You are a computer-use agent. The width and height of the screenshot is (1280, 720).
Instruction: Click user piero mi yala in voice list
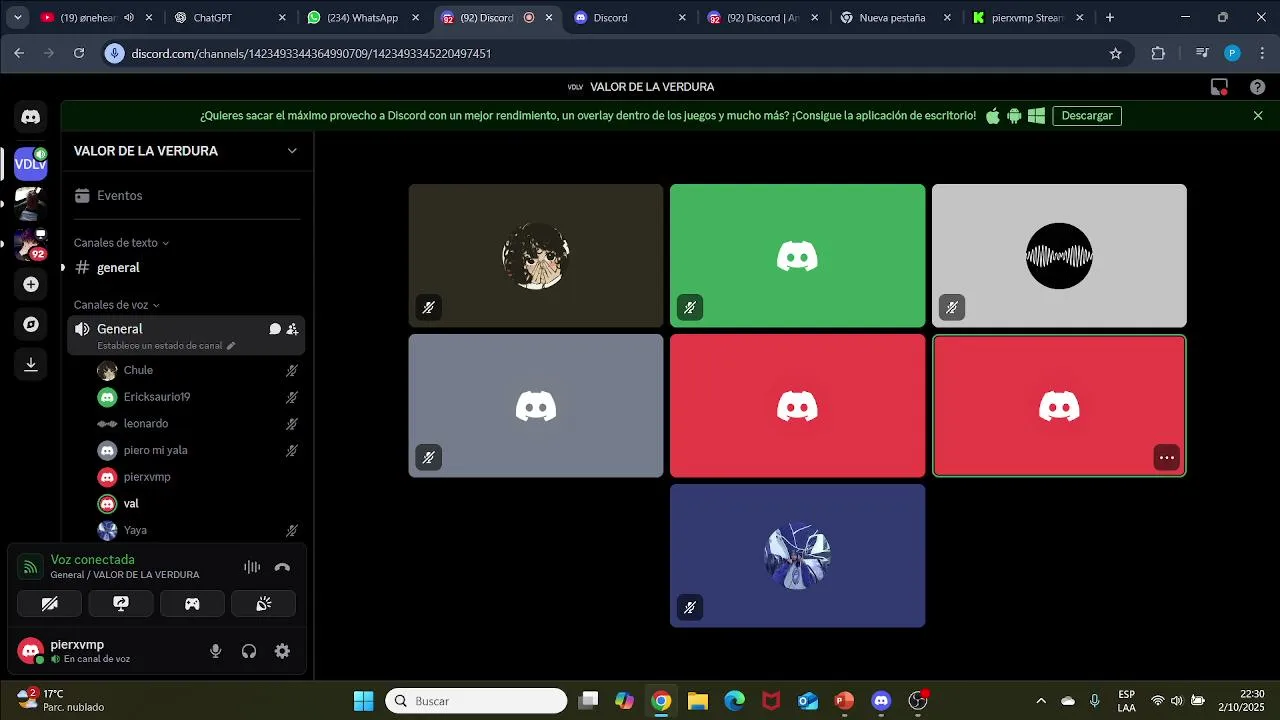point(198,451)
